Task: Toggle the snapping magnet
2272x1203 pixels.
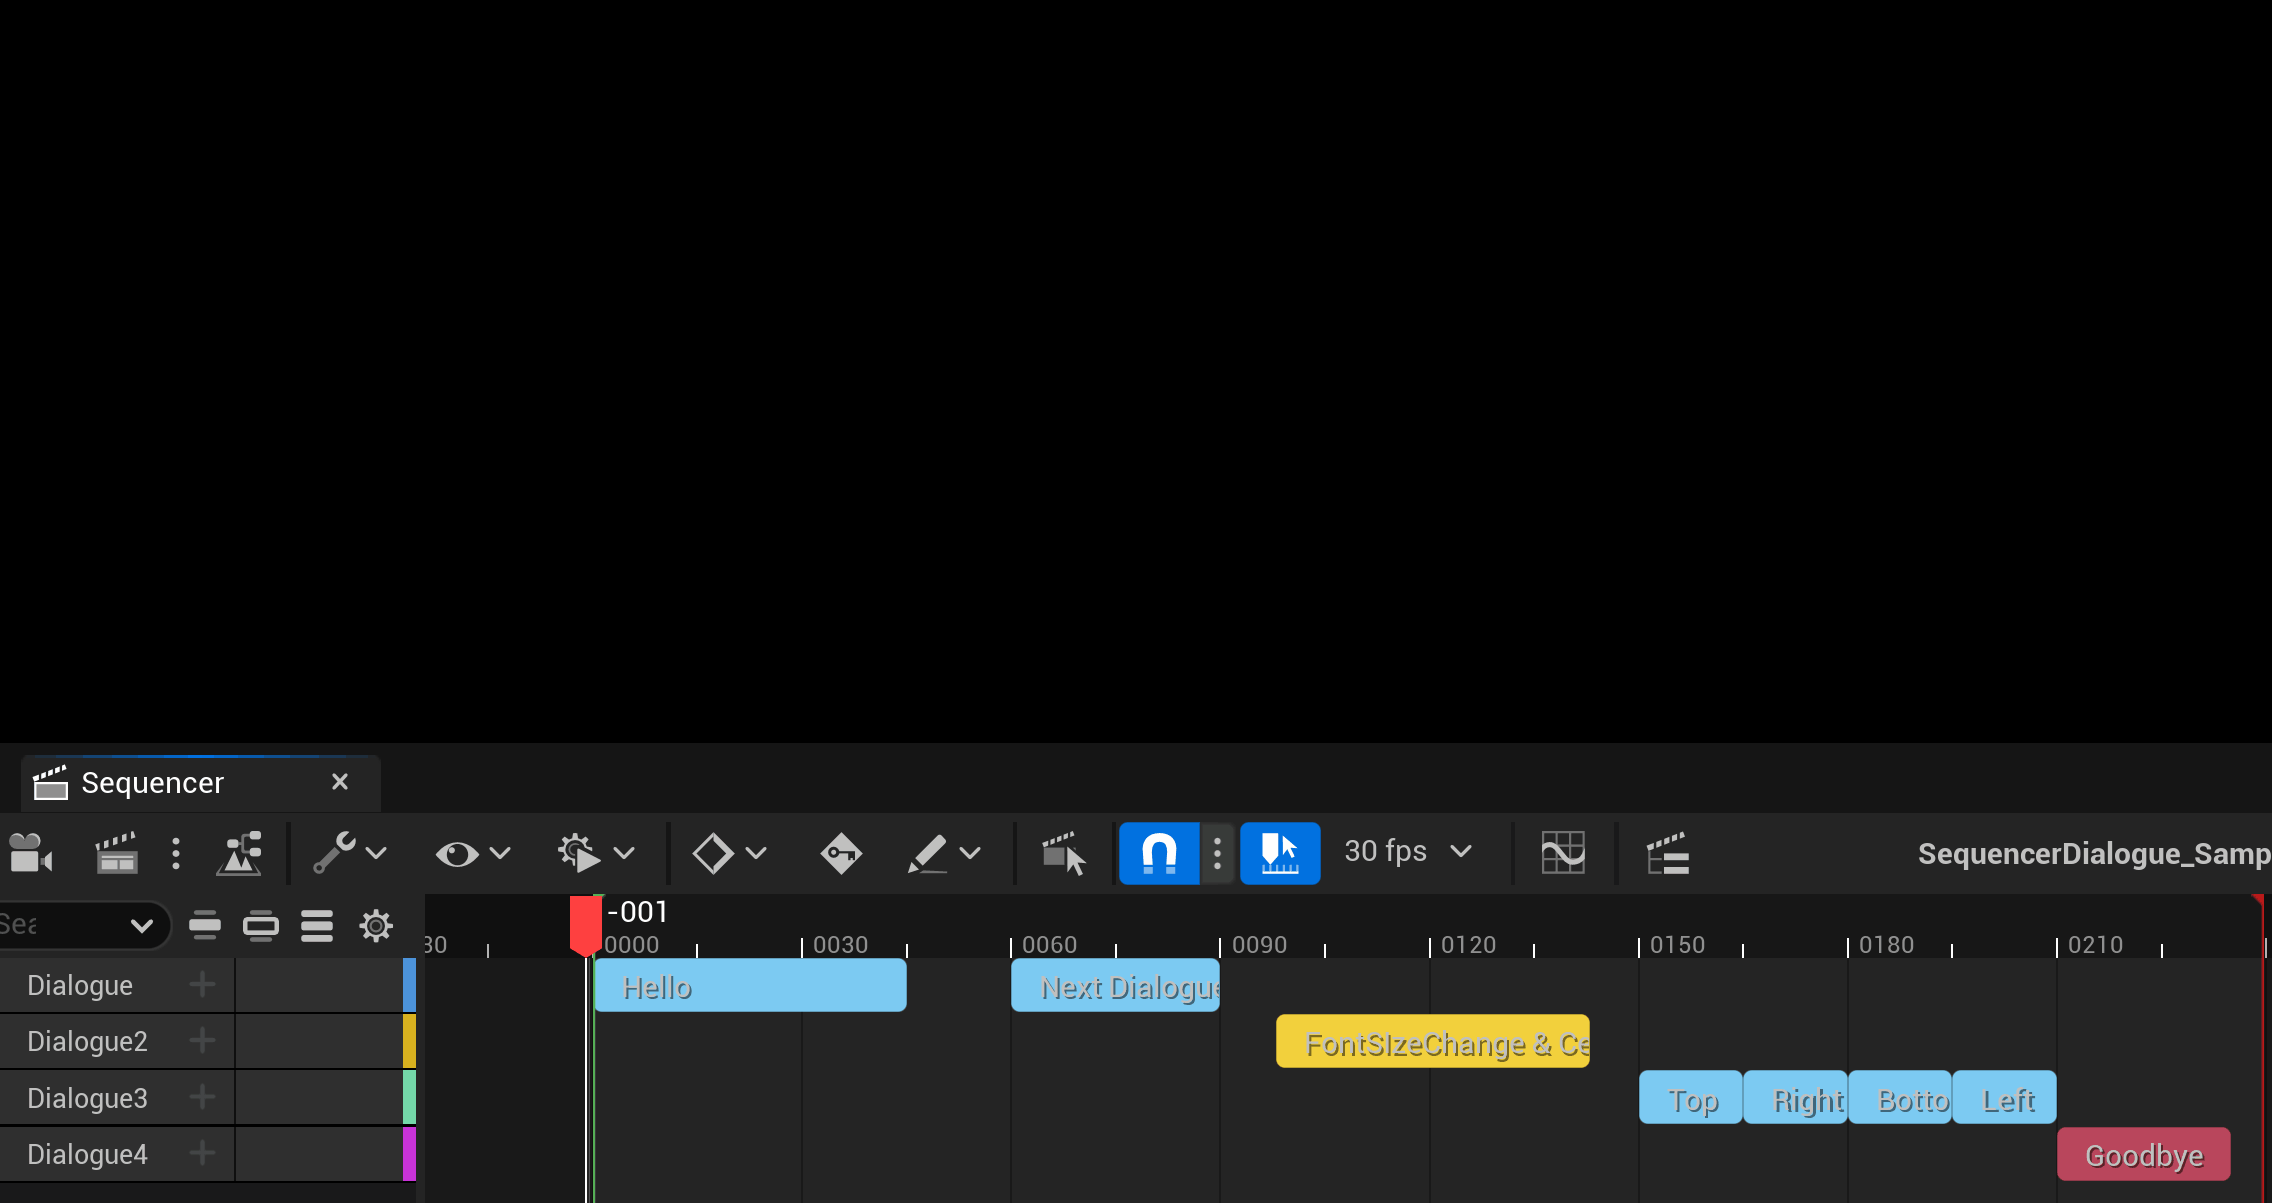Action: (1158, 852)
